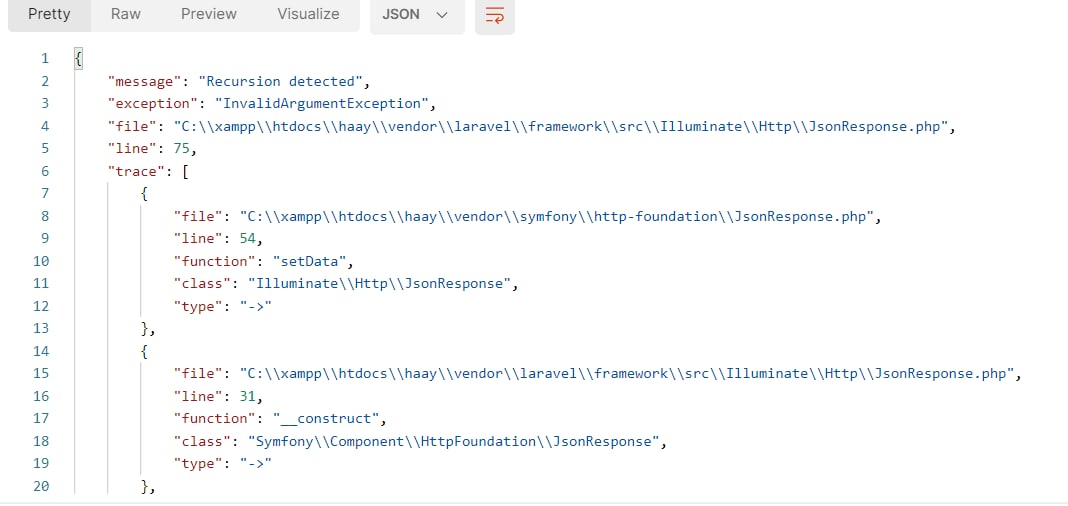Click the "->" type value on line 12
The image size is (1068, 506).
[255, 306]
